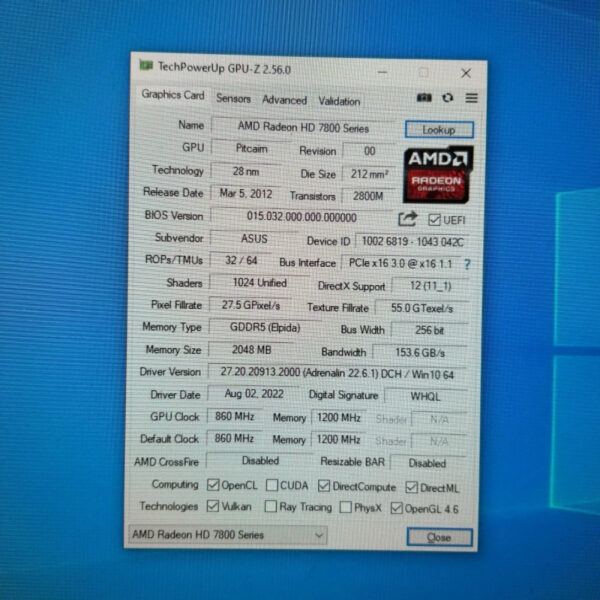Take a GPU-Z screenshot with the camera icon
The image size is (600, 600).
pos(424,98)
